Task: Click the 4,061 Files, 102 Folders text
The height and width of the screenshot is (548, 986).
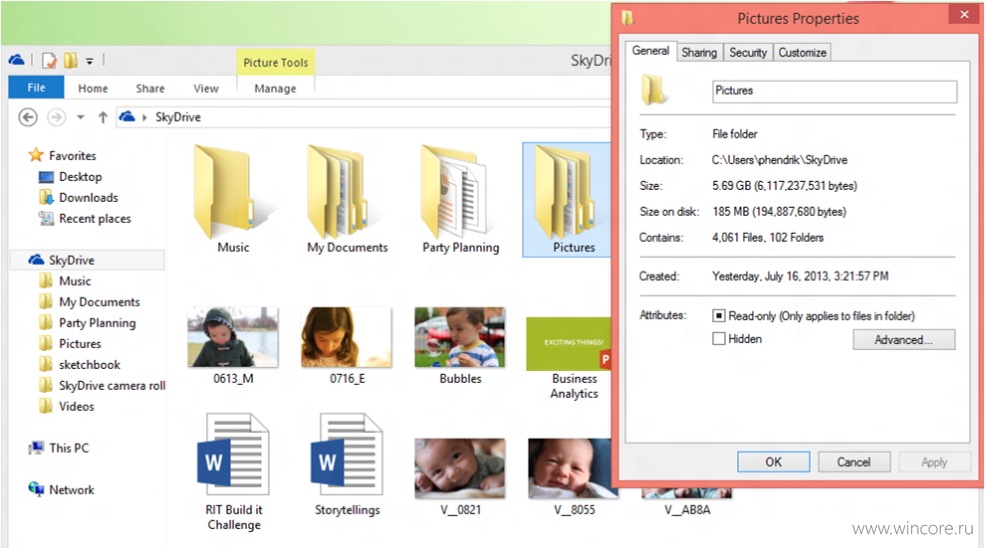Action: (x=768, y=237)
